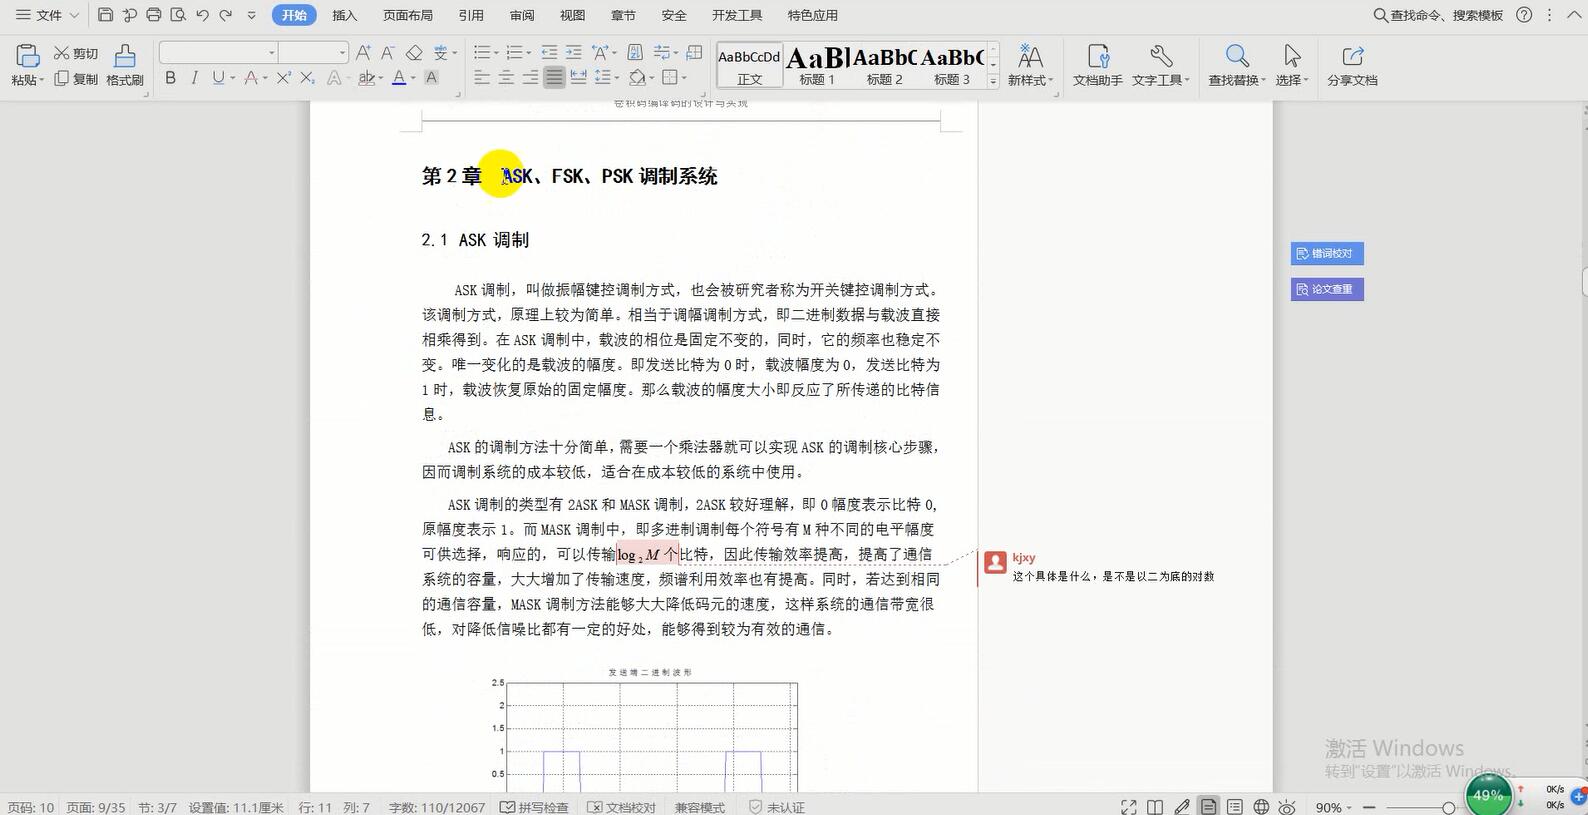Open the 引用 tab
The width and height of the screenshot is (1588, 815).
click(x=471, y=15)
